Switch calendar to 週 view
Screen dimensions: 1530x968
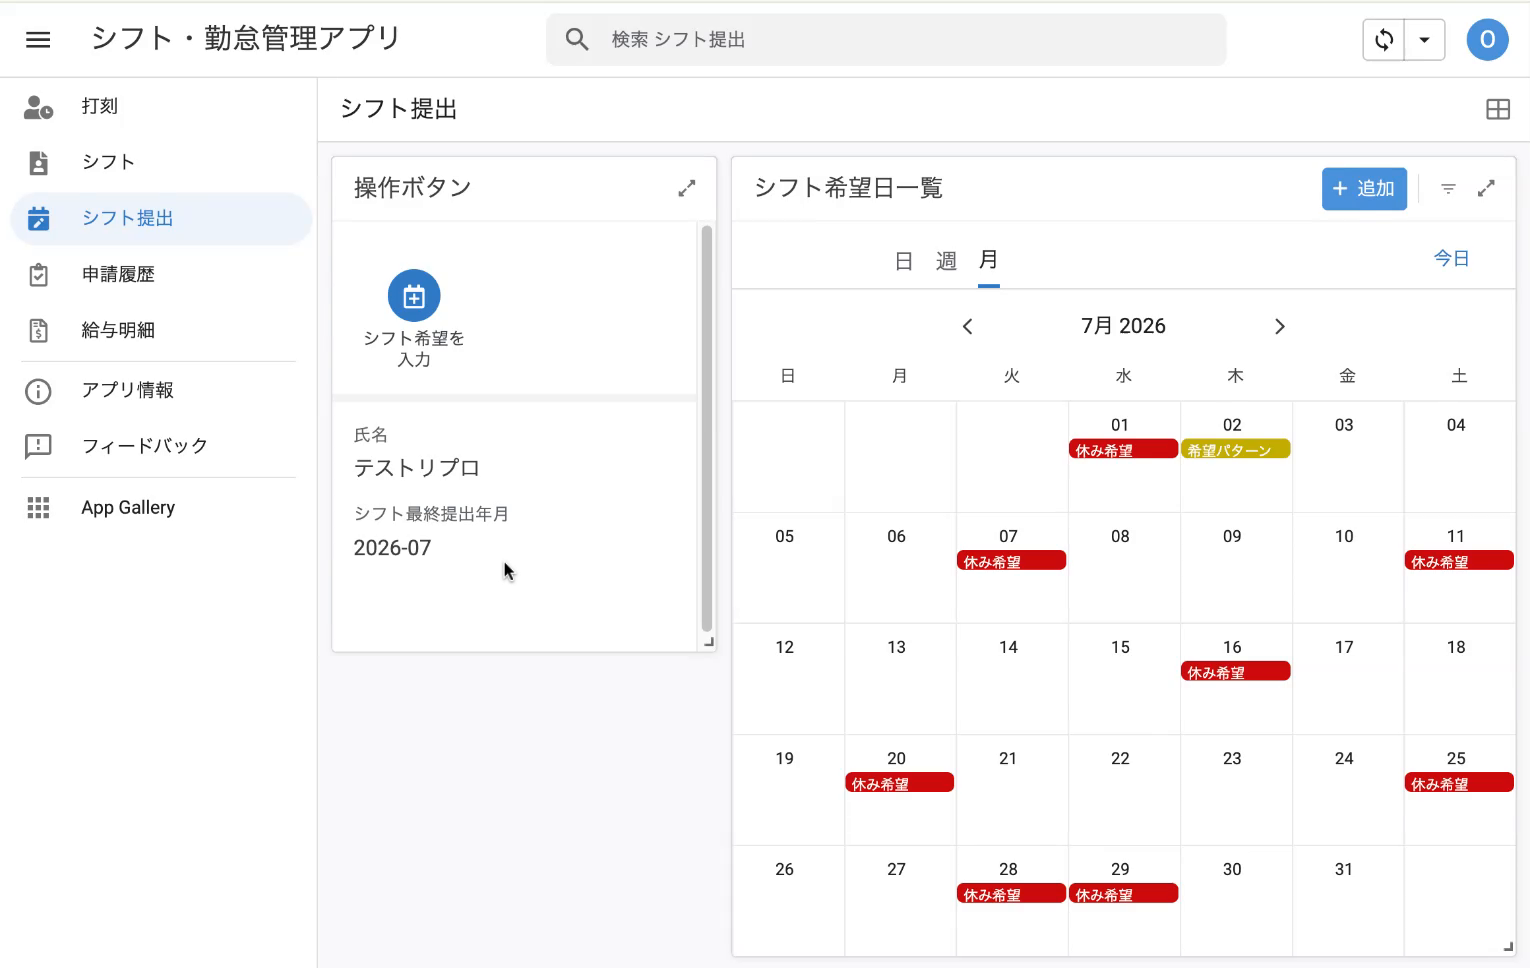pyautogui.click(x=946, y=261)
